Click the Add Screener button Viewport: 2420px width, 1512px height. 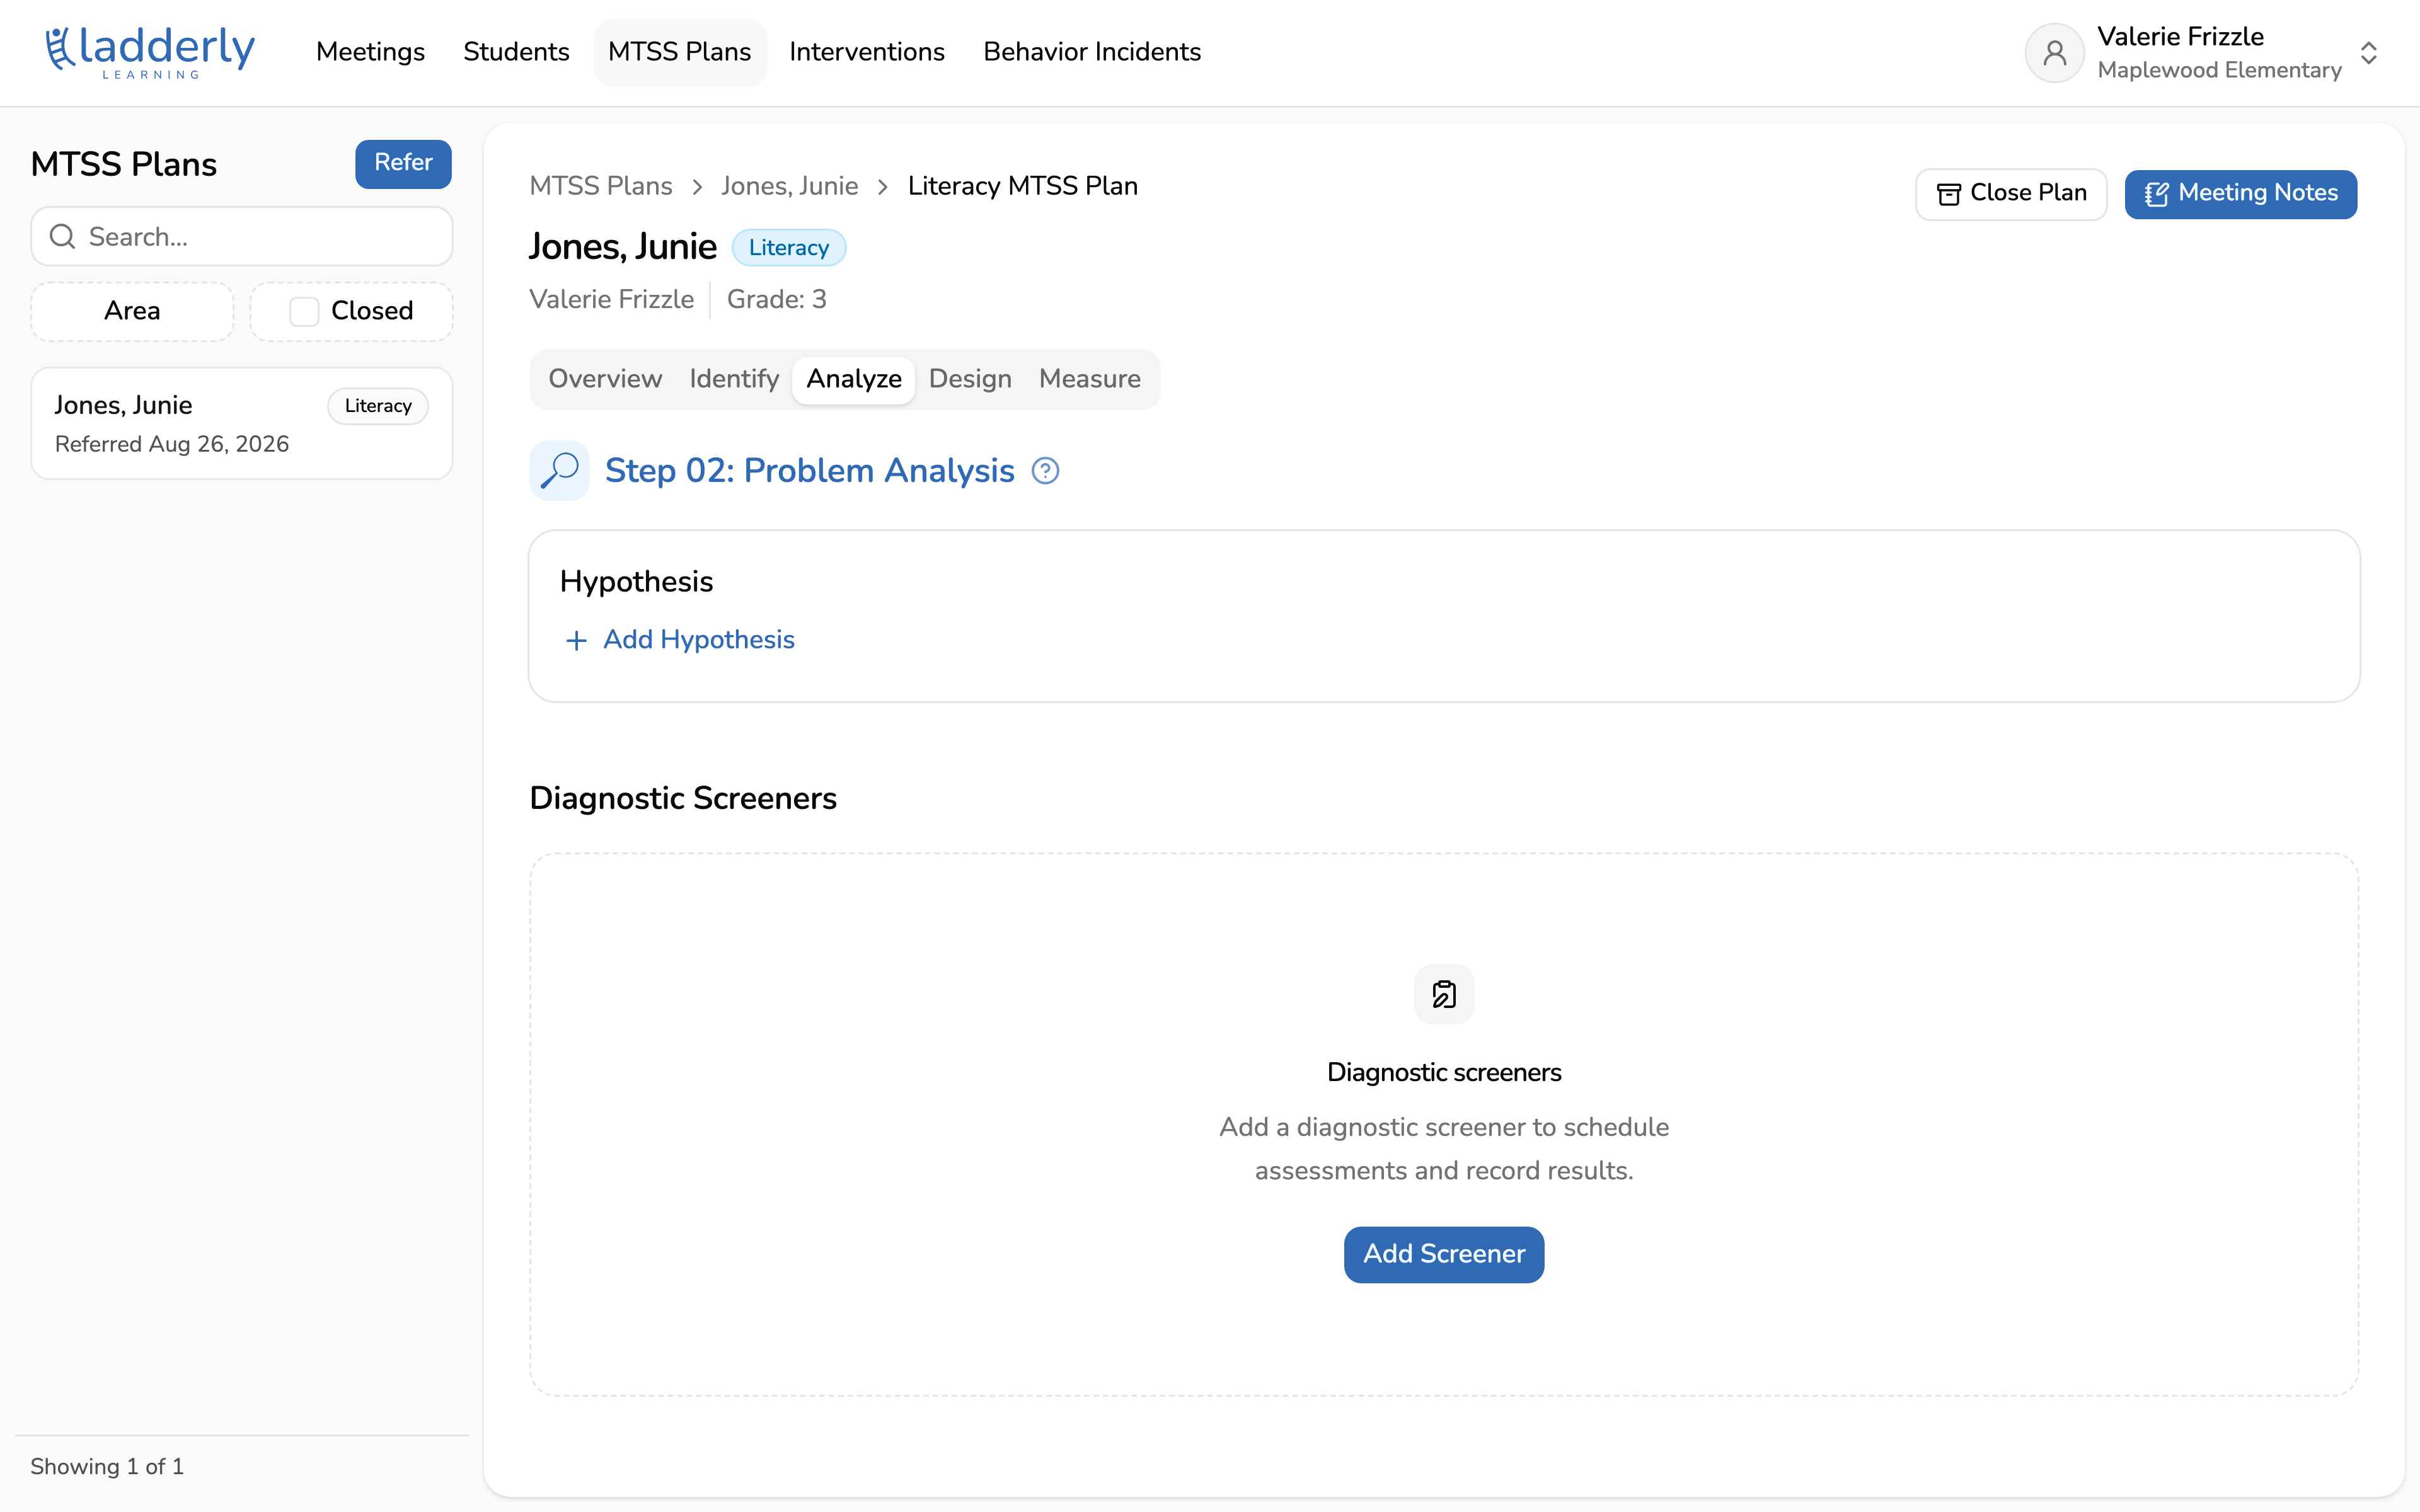pyautogui.click(x=1444, y=1254)
